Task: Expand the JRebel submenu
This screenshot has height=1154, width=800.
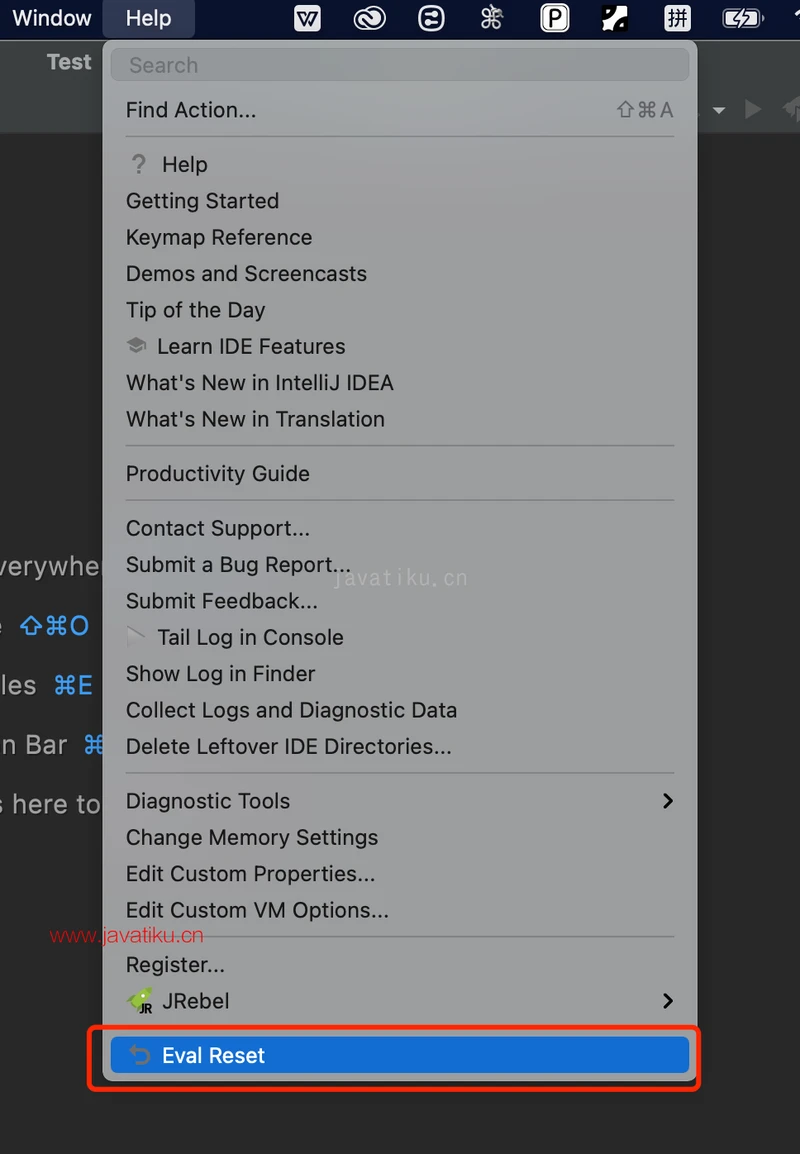Action: pos(668,1001)
